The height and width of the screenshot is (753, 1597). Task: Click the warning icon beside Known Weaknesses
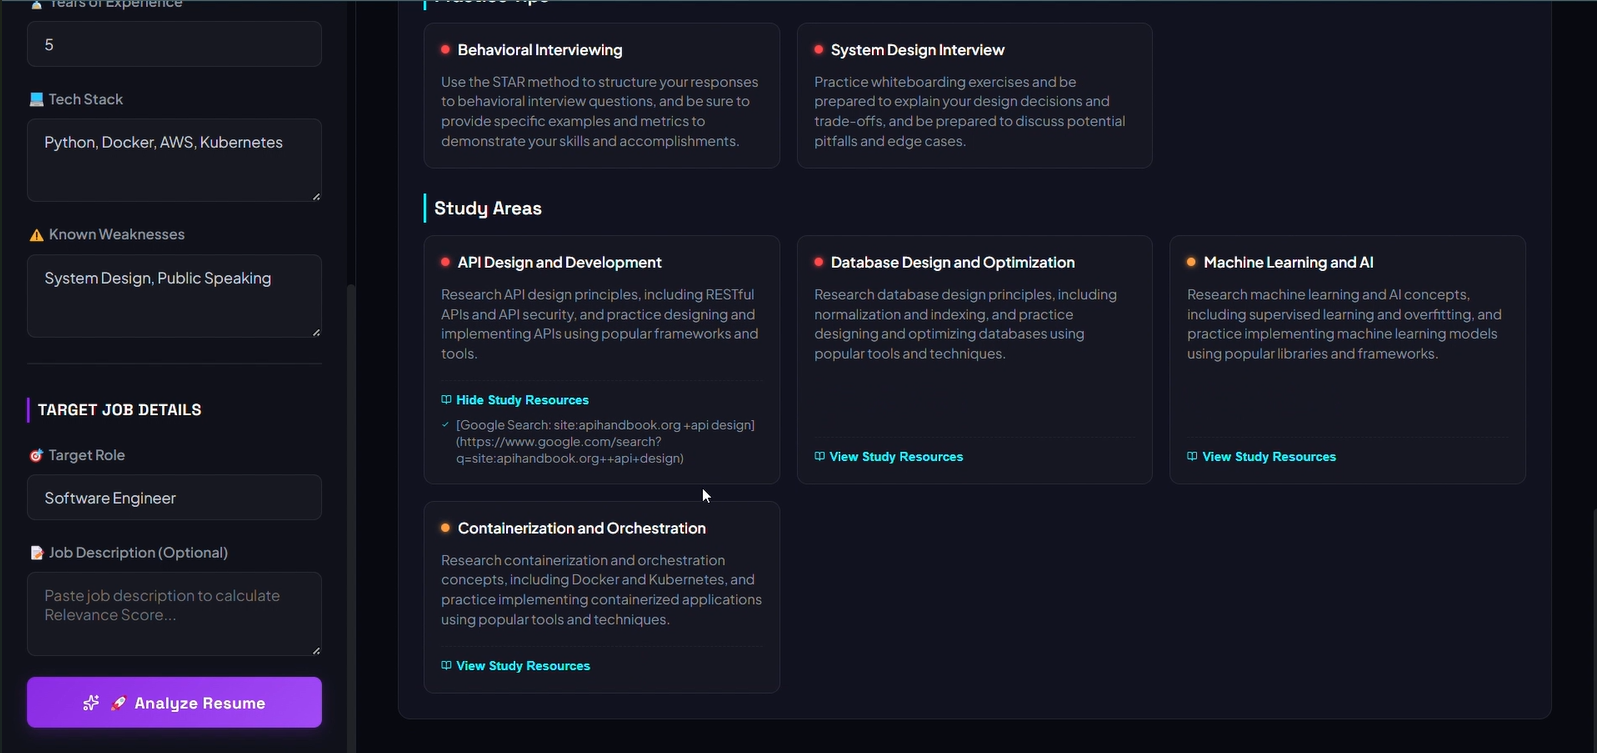tap(36, 235)
